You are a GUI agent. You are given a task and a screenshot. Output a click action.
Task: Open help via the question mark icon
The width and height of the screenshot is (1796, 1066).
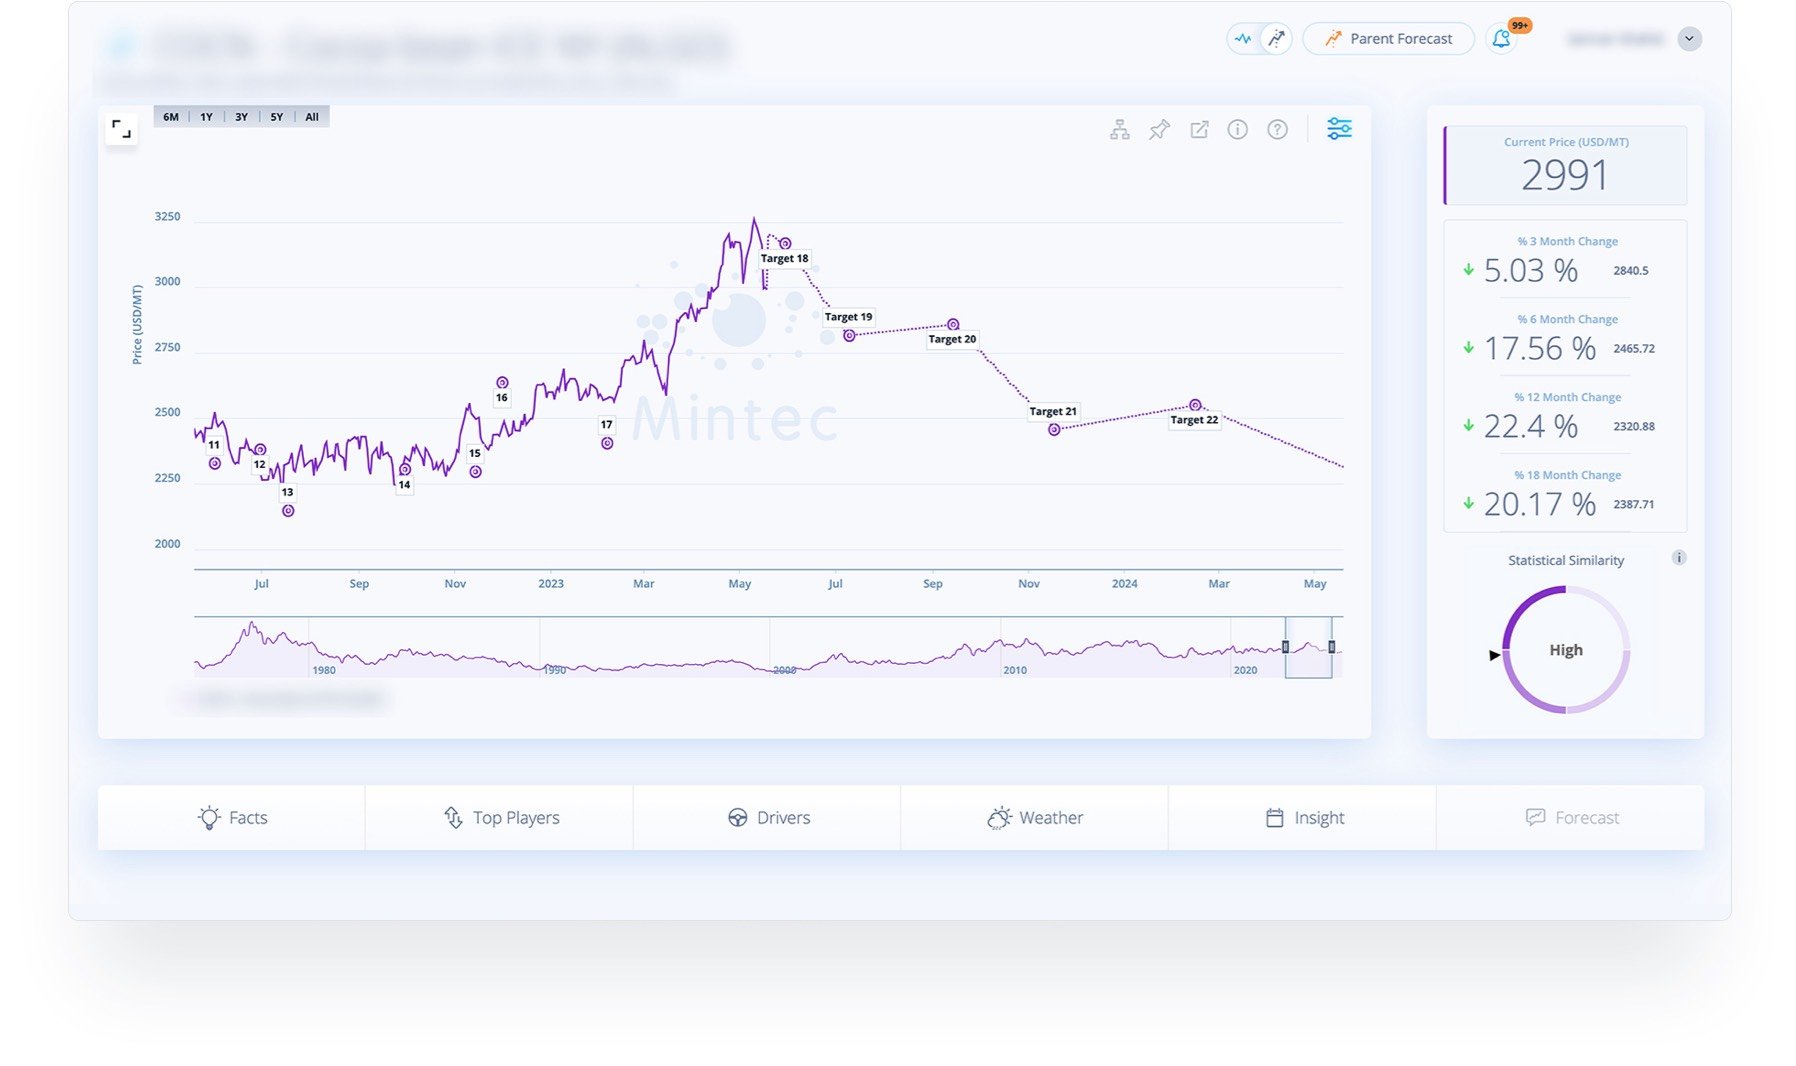point(1277,129)
